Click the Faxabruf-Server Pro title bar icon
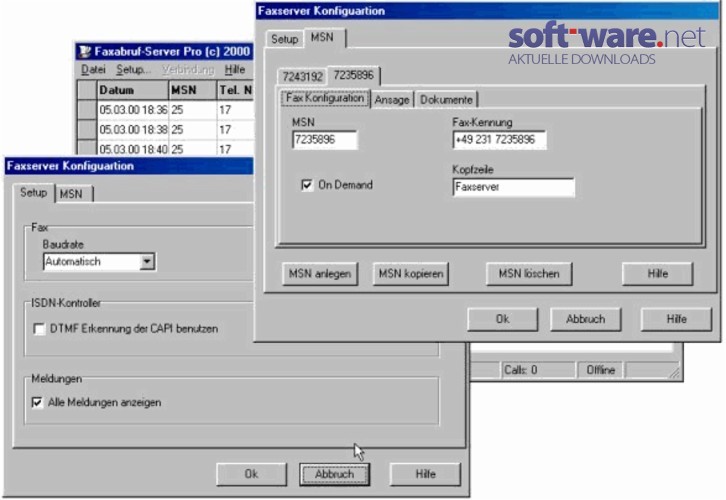Image resolution: width=726 pixels, height=500 pixels. 85,51
